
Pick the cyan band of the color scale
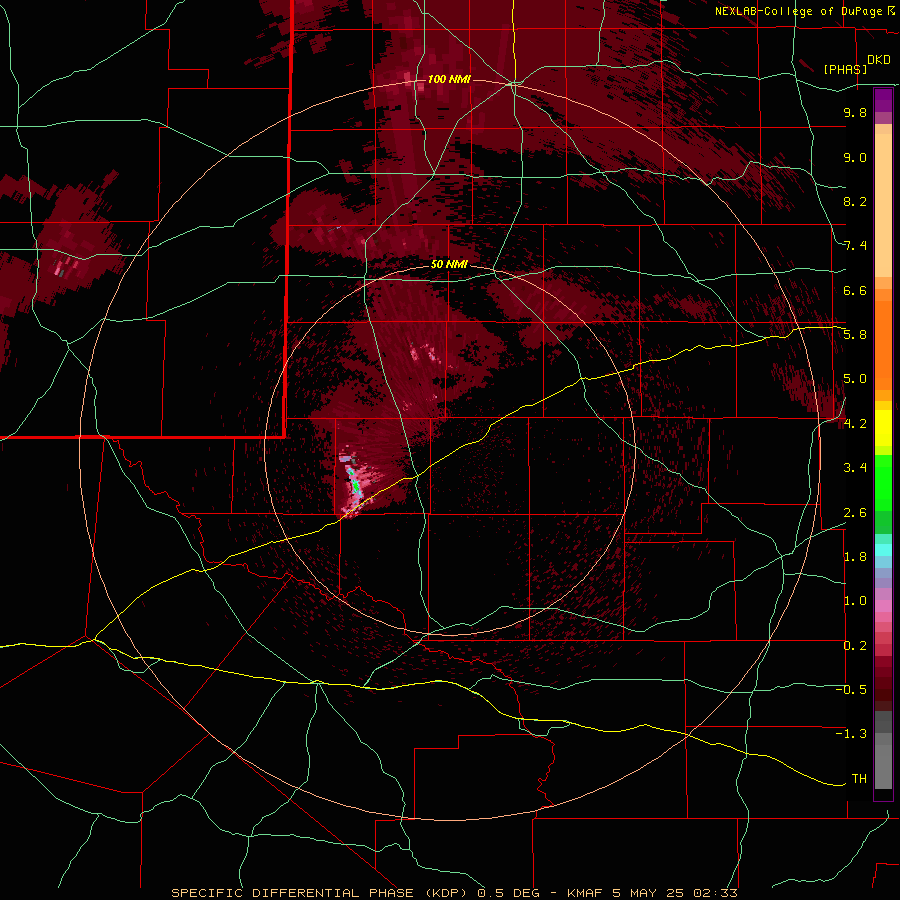tap(883, 550)
